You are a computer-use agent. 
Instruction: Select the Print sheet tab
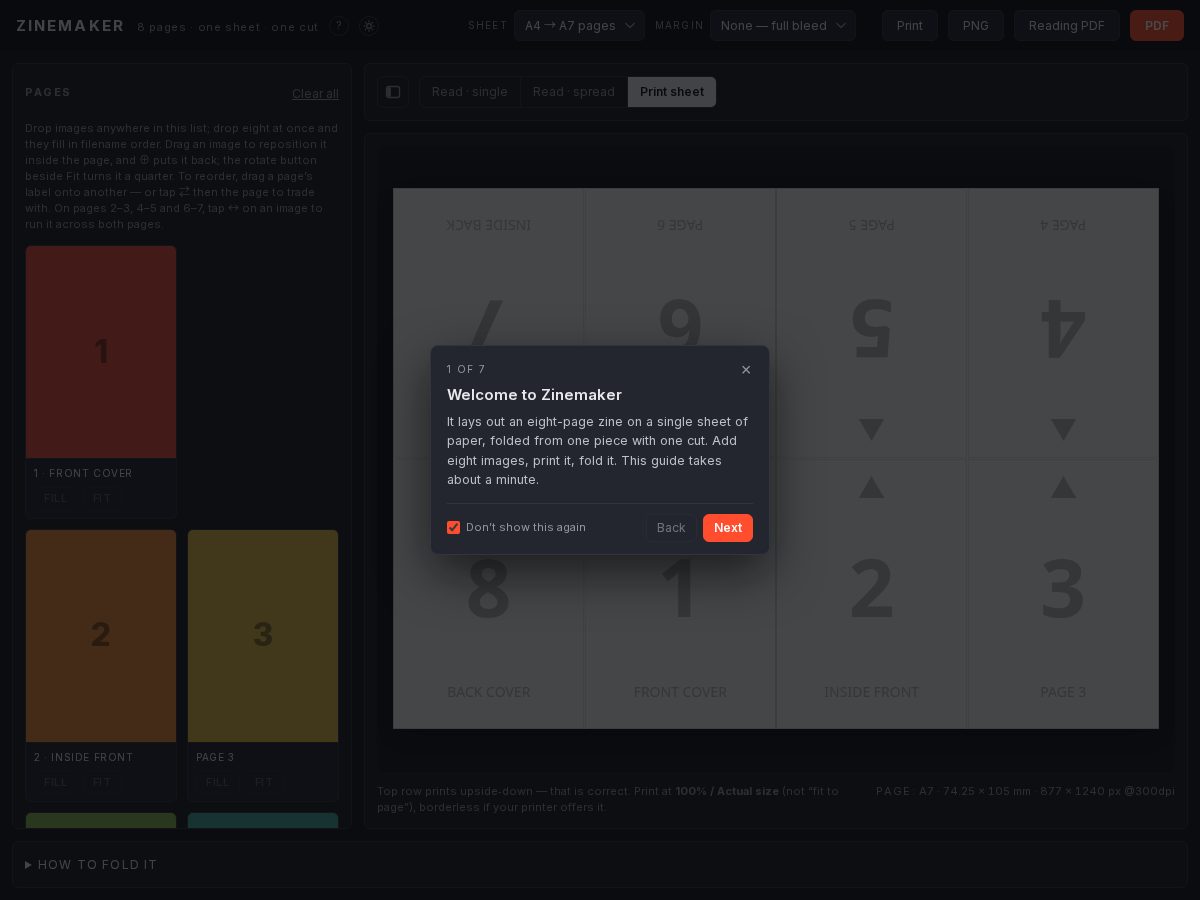pyautogui.click(x=672, y=92)
